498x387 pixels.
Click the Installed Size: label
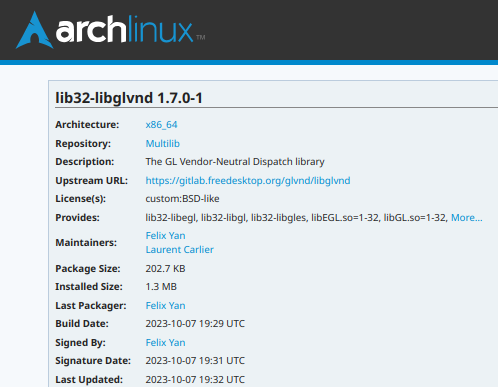[x=89, y=287]
